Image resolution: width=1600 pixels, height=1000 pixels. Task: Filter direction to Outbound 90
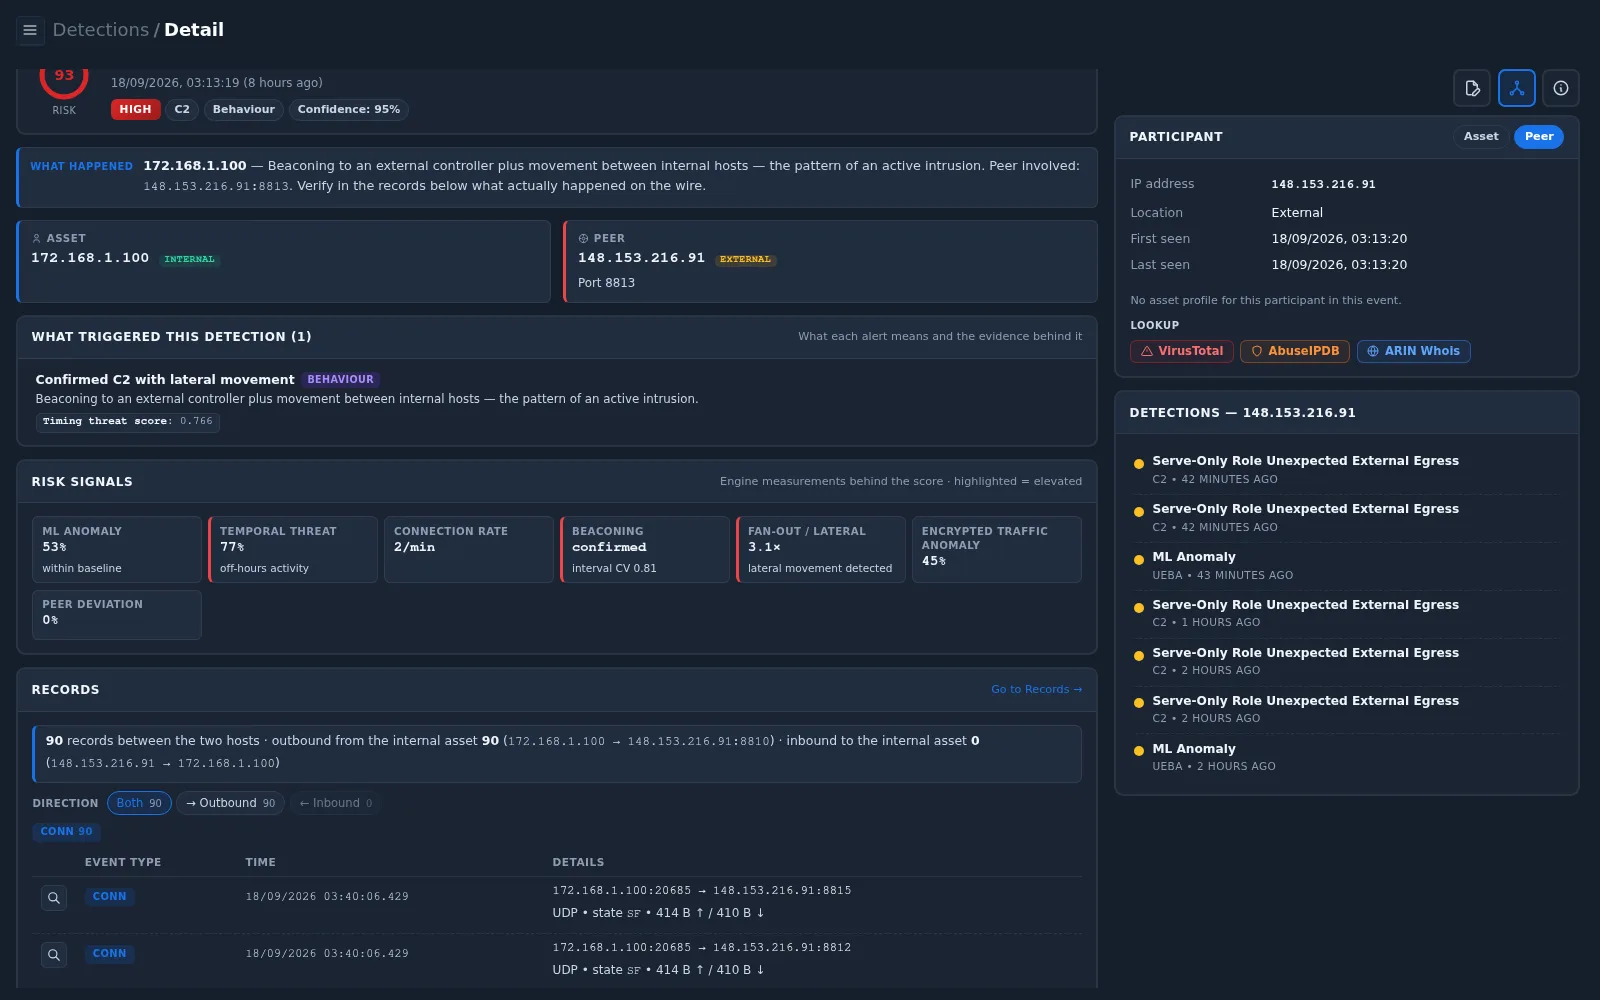[231, 803]
